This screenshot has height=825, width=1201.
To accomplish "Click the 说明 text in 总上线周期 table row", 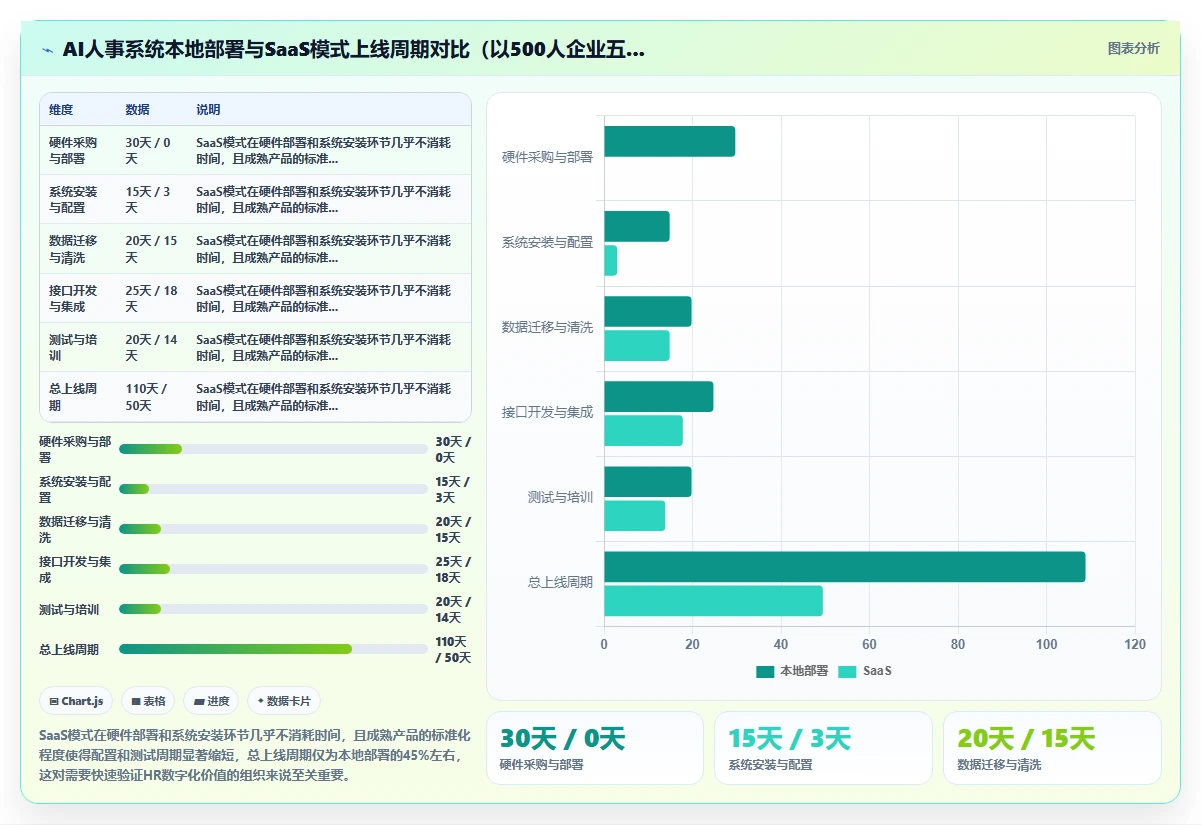I will [324, 397].
